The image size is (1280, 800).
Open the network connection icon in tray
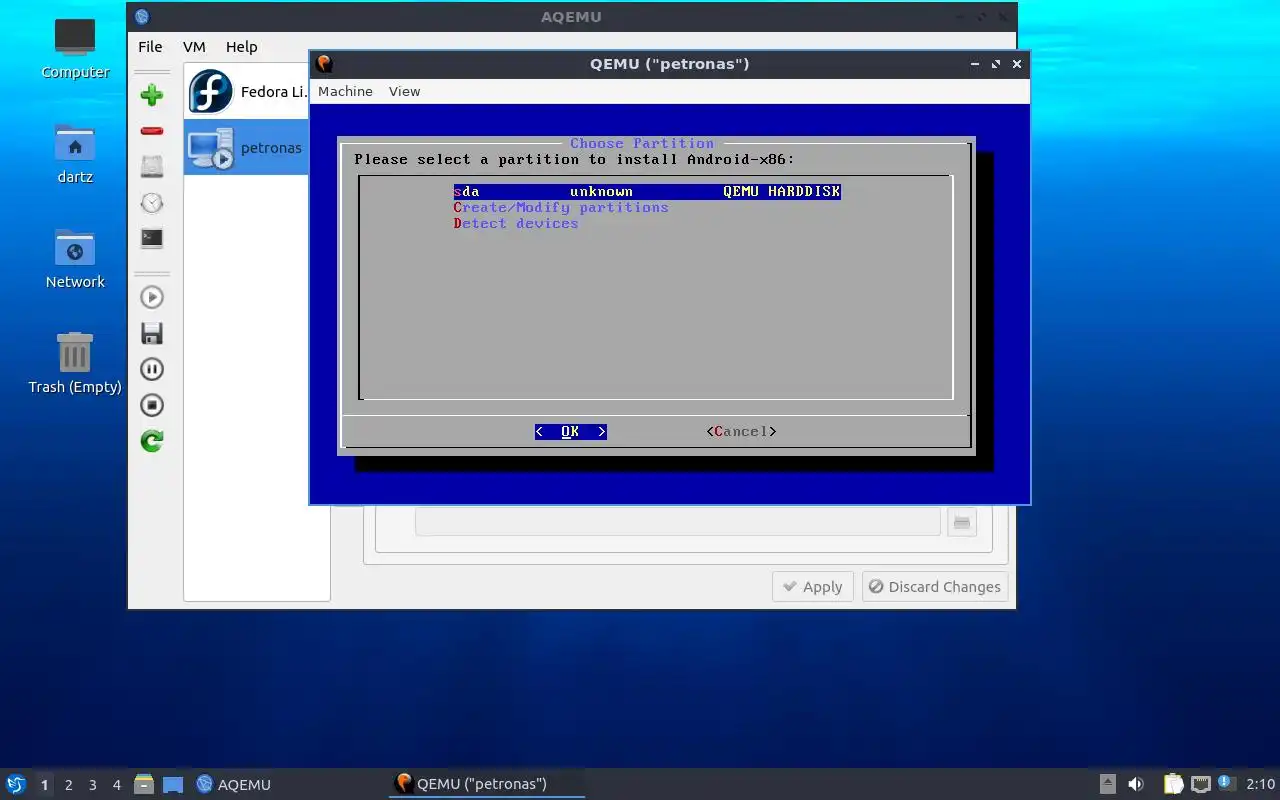(x=1201, y=784)
